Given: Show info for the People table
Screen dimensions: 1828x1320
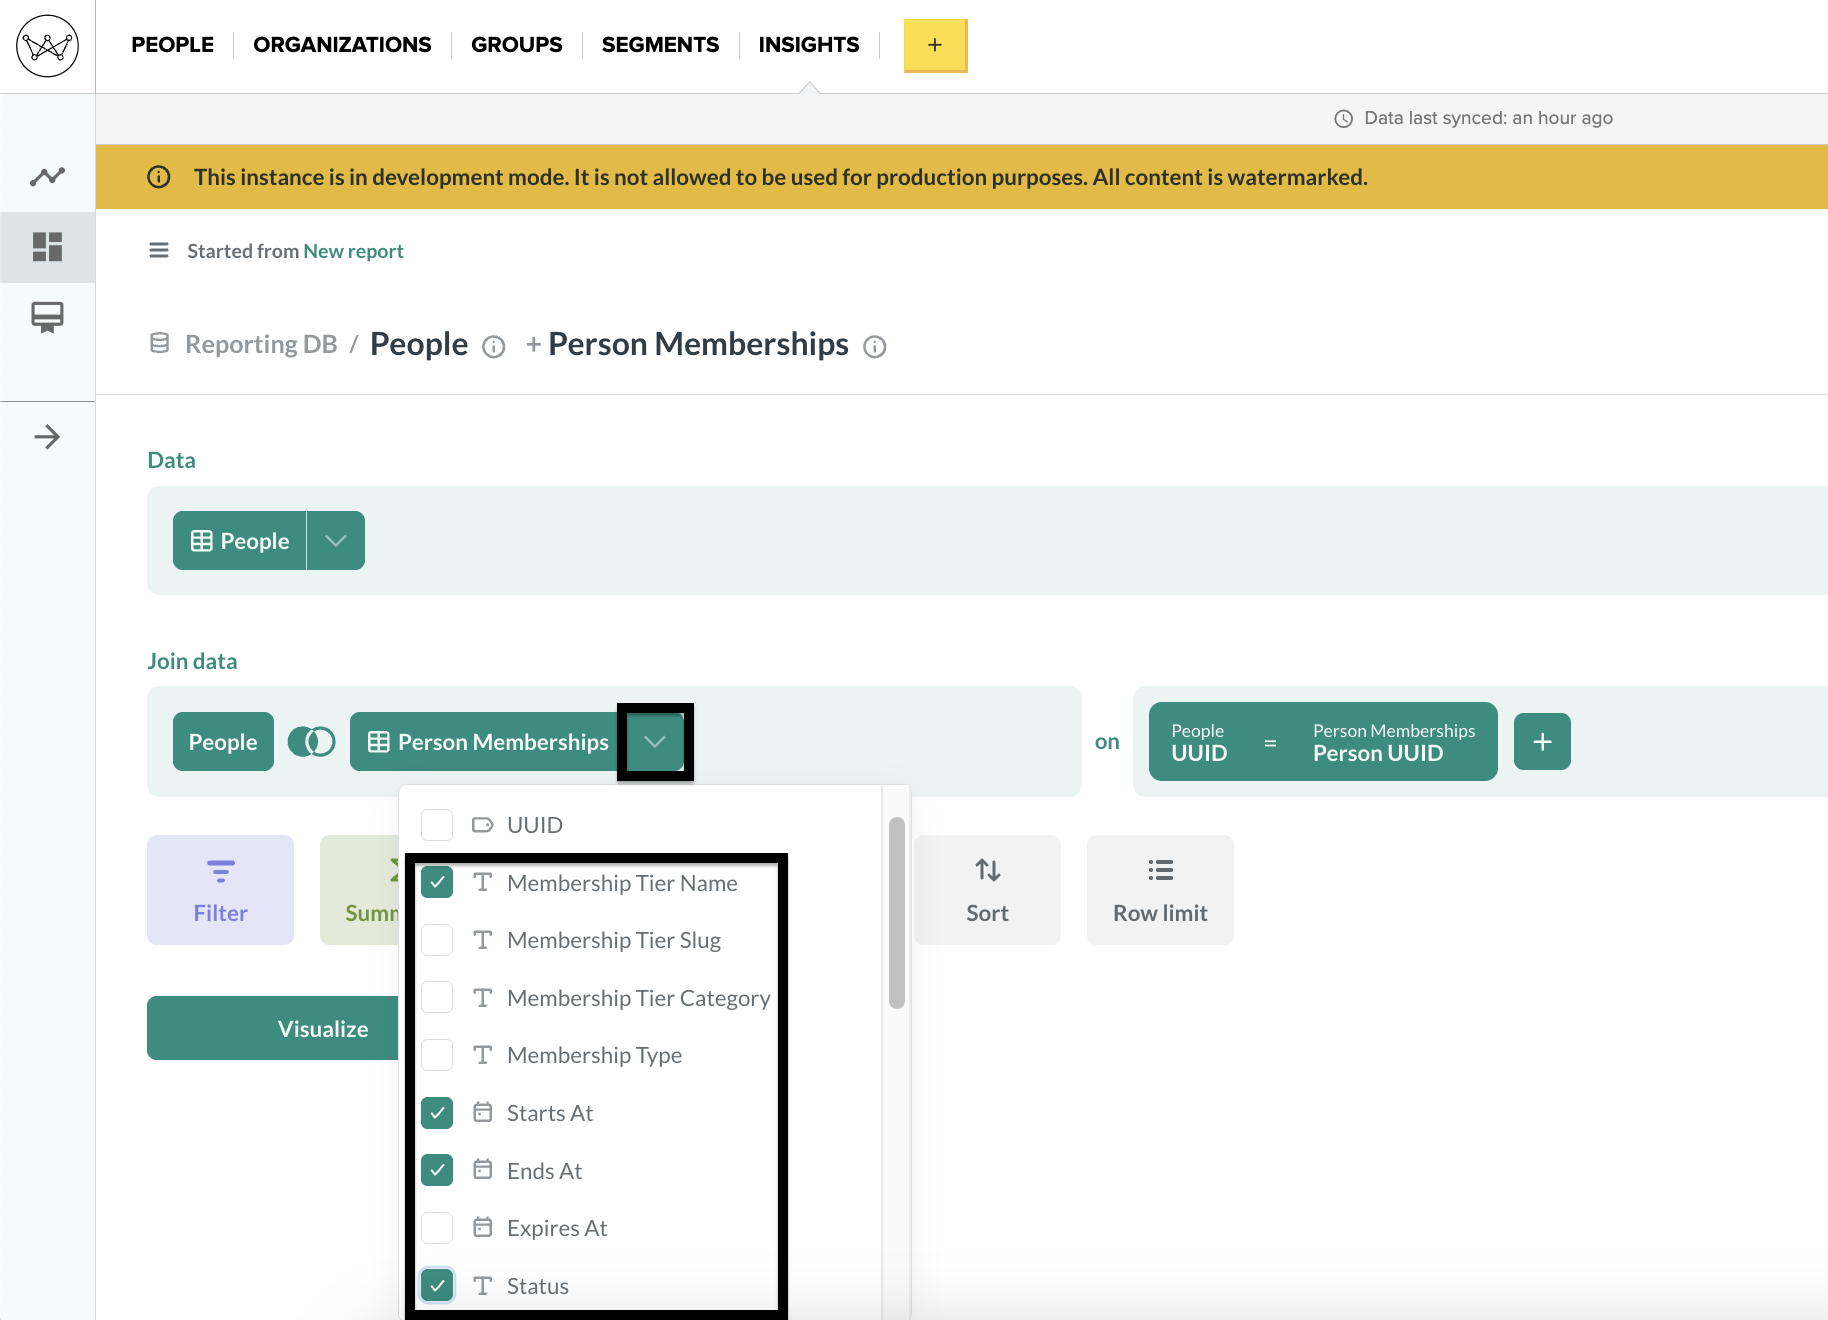Looking at the screenshot, I should coord(494,347).
